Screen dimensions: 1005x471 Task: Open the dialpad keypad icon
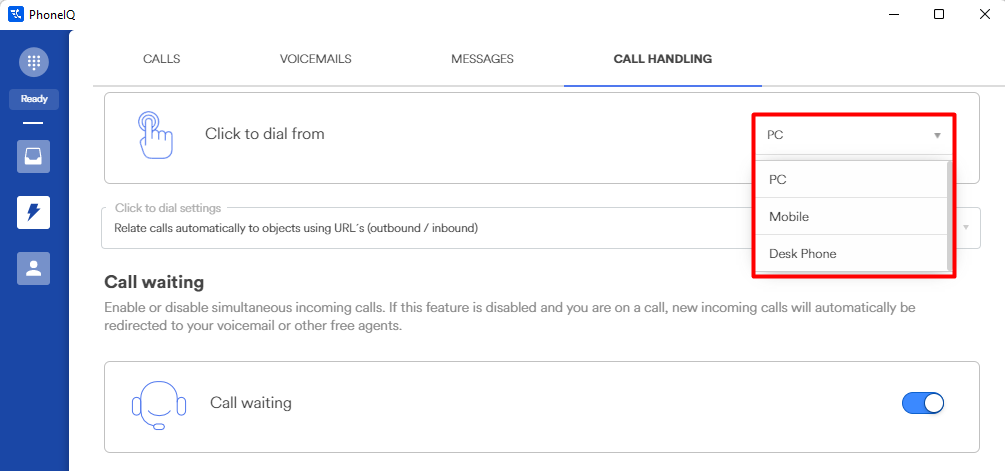pyautogui.click(x=33, y=62)
